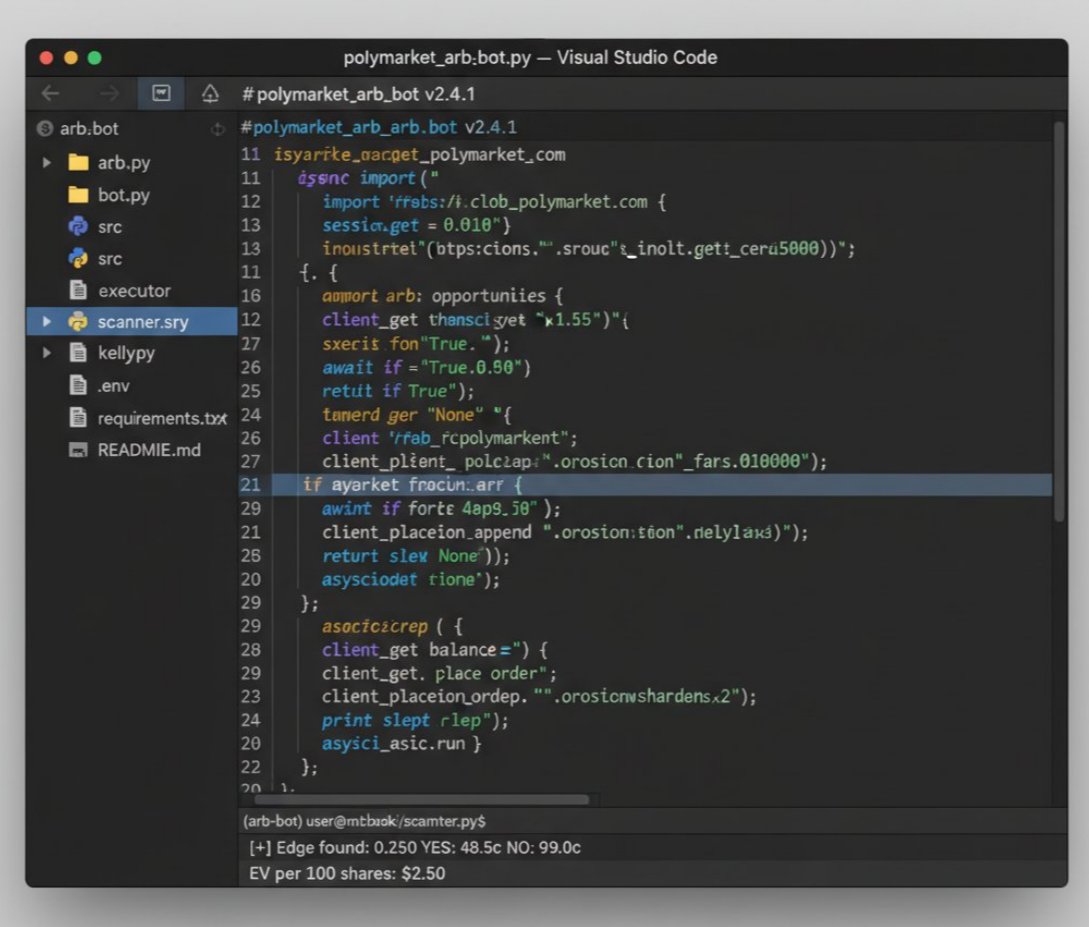Viewport: 1089px width, 927px height.
Task: Click the green maximize window button
Action: pyautogui.click(x=94, y=58)
